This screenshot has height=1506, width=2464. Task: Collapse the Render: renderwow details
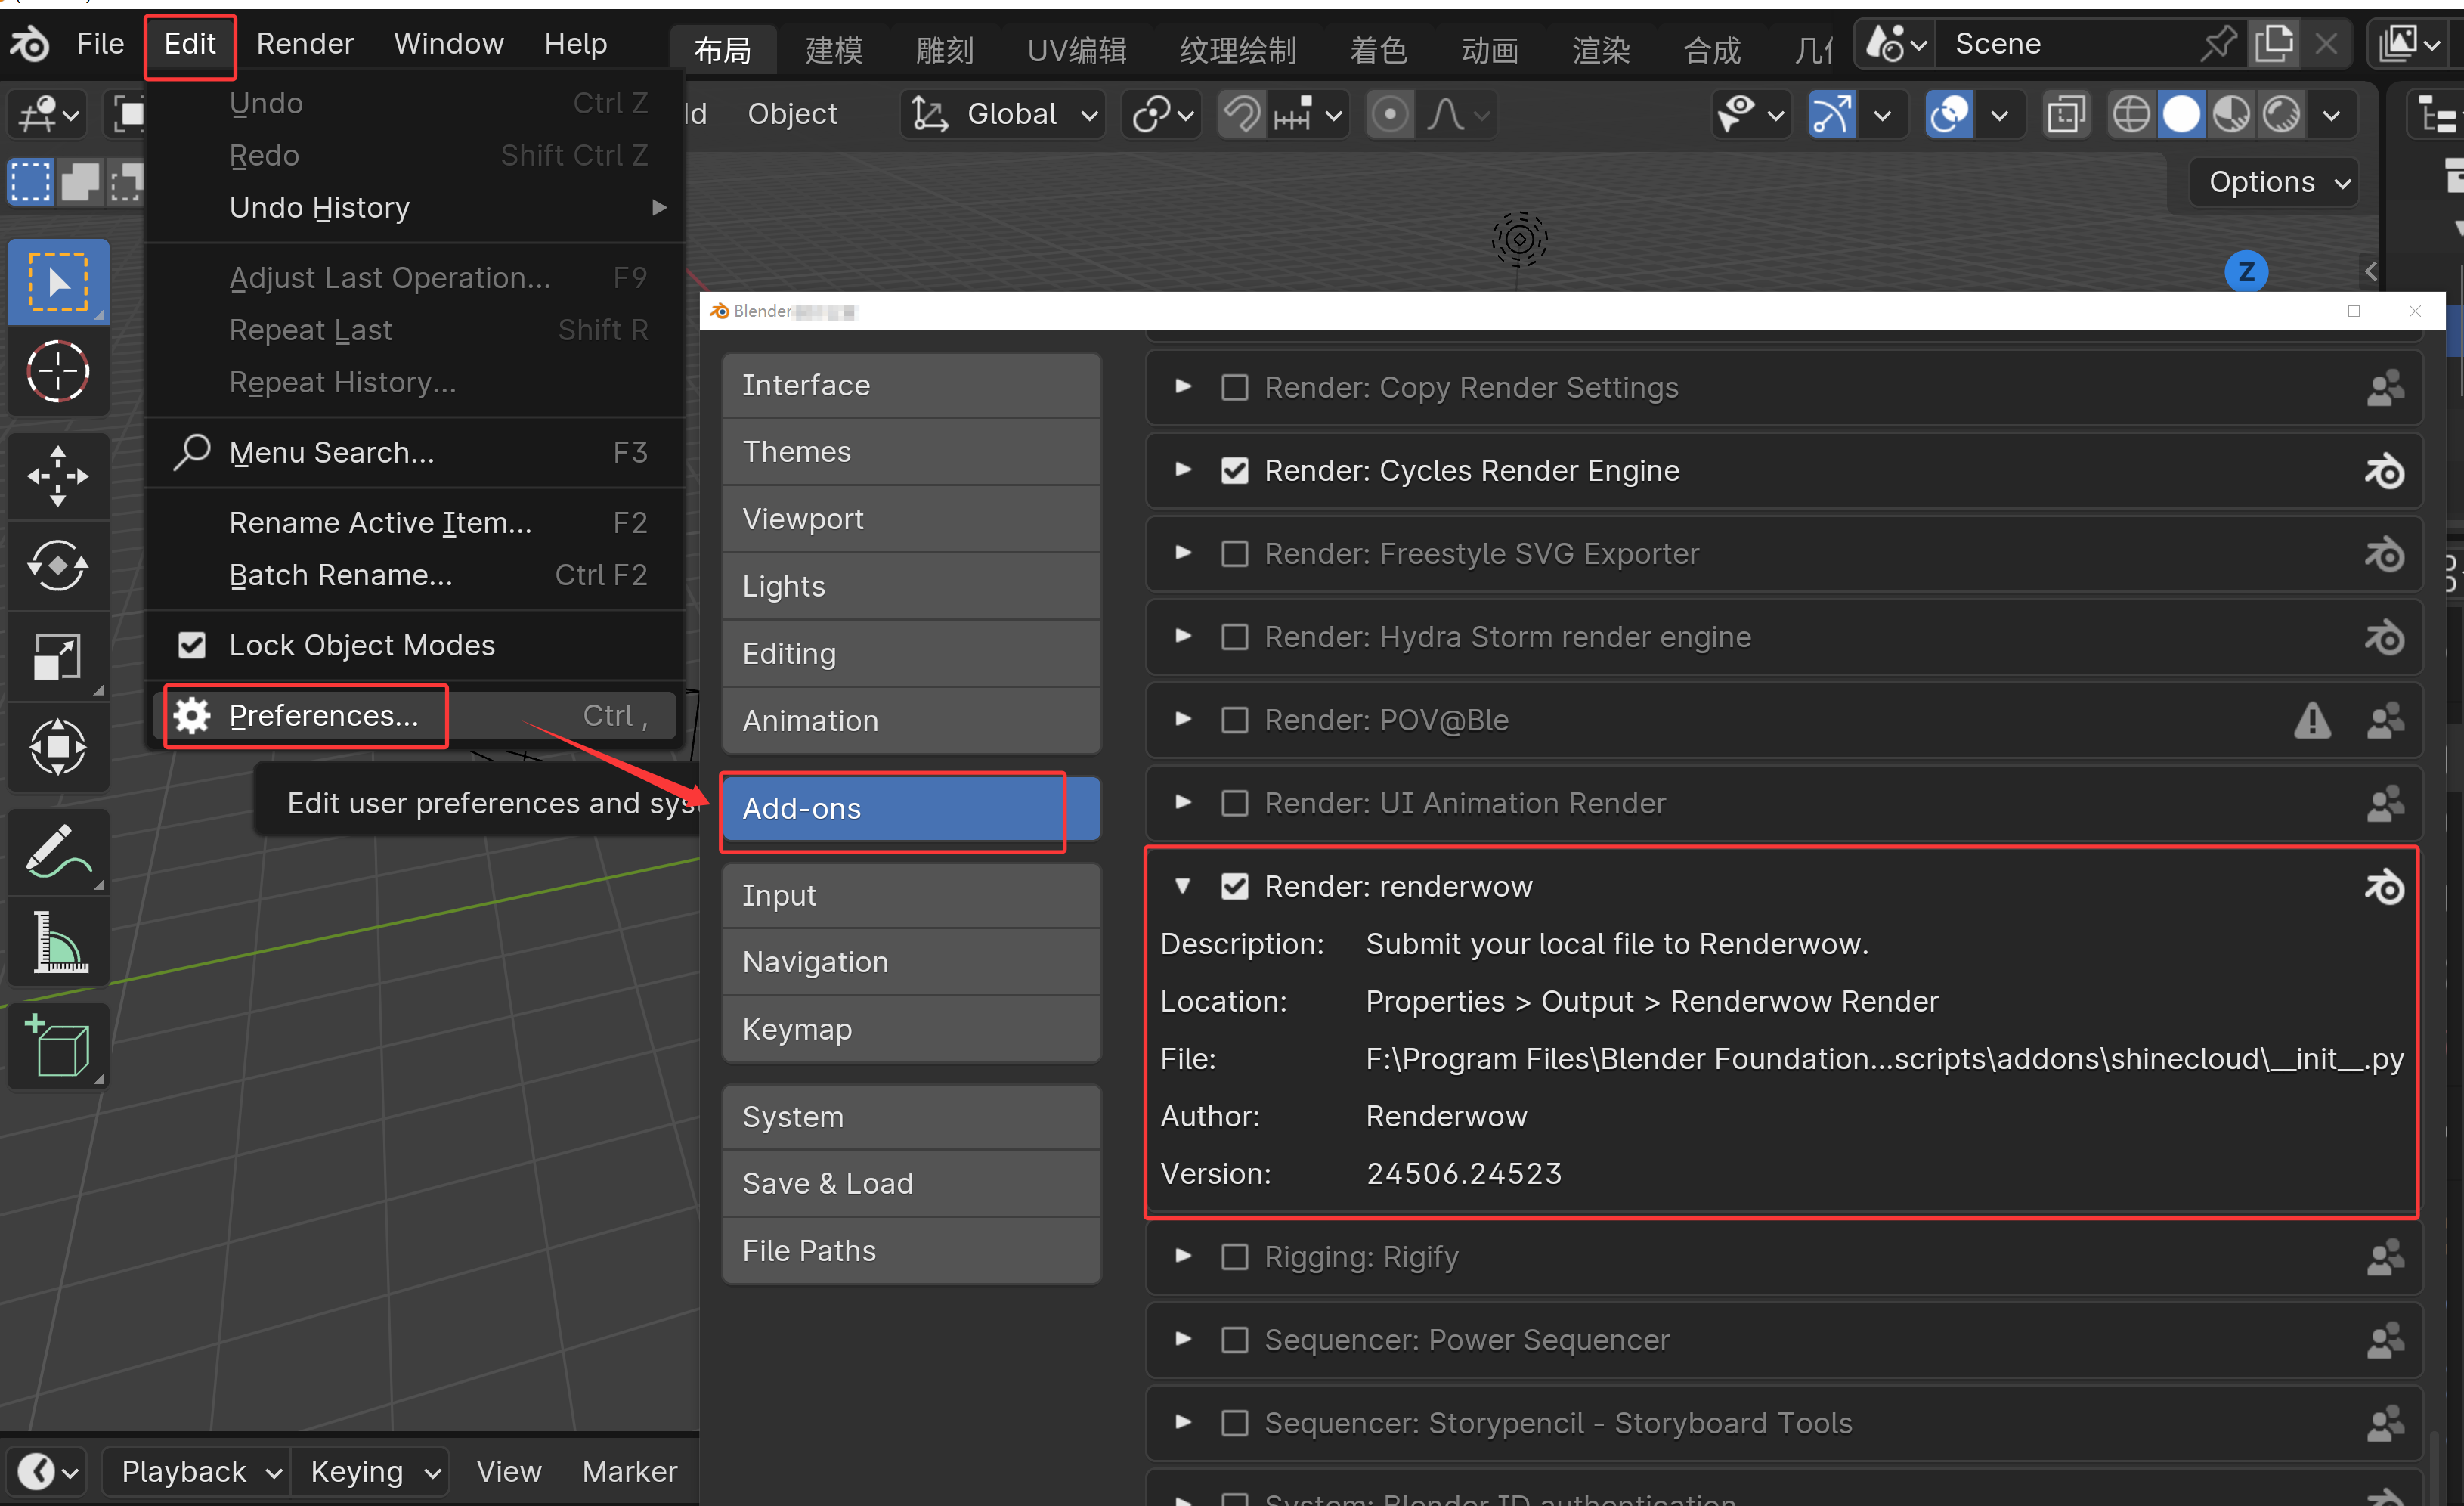1183,886
